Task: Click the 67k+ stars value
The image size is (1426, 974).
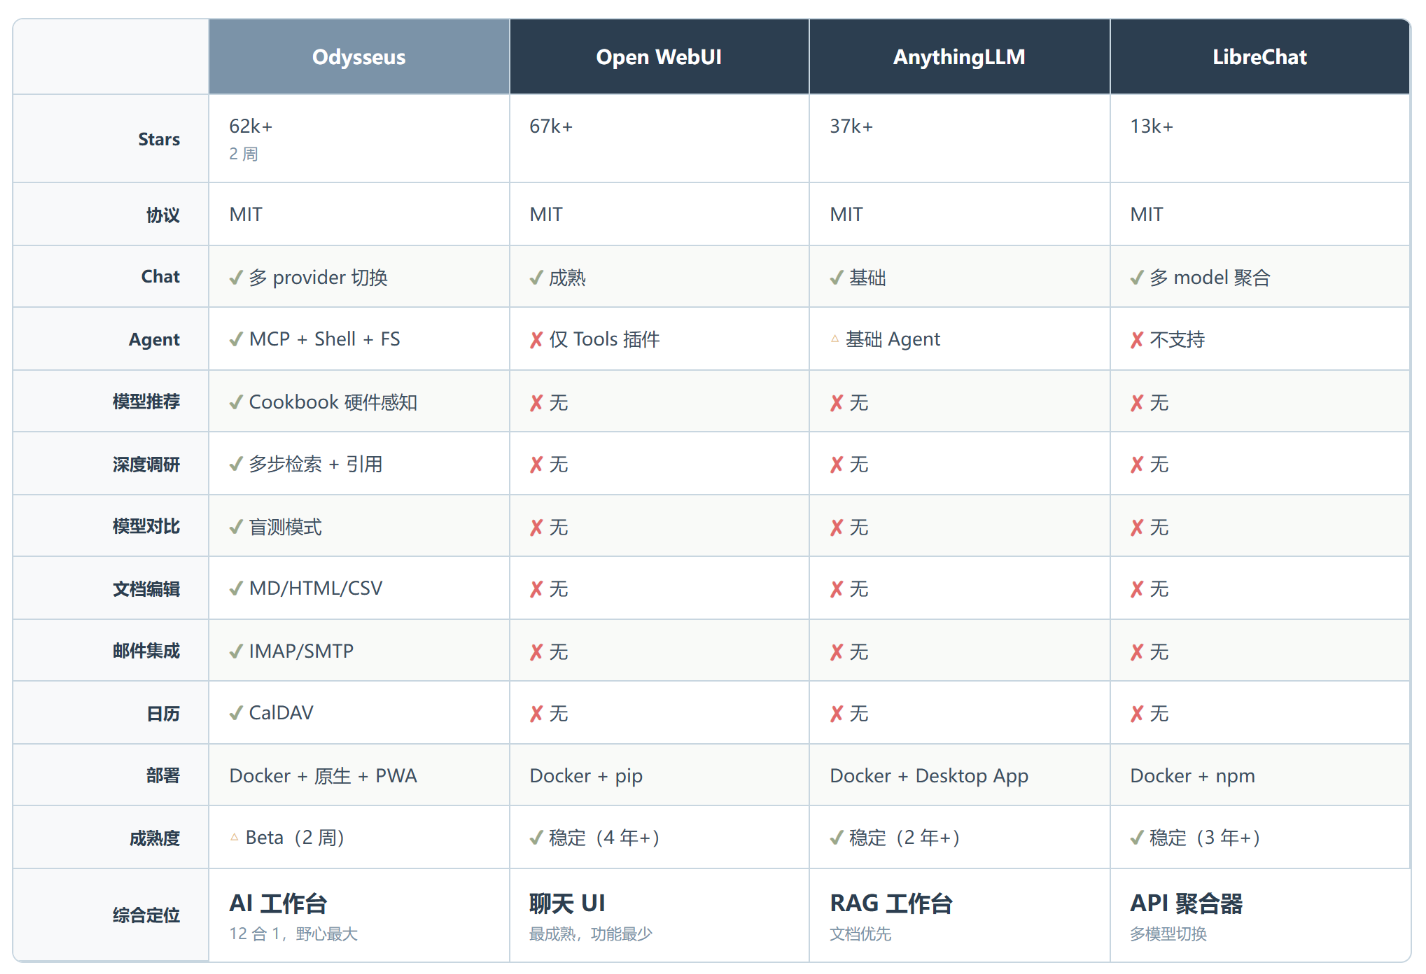Action: (551, 126)
